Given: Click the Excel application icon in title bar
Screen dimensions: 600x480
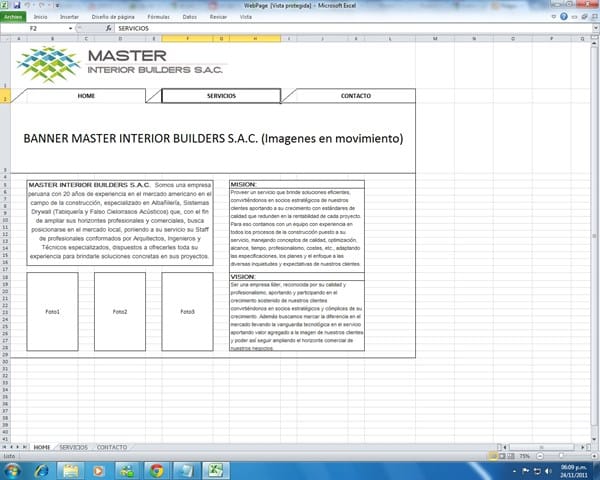Looking at the screenshot, I should 5,5.
